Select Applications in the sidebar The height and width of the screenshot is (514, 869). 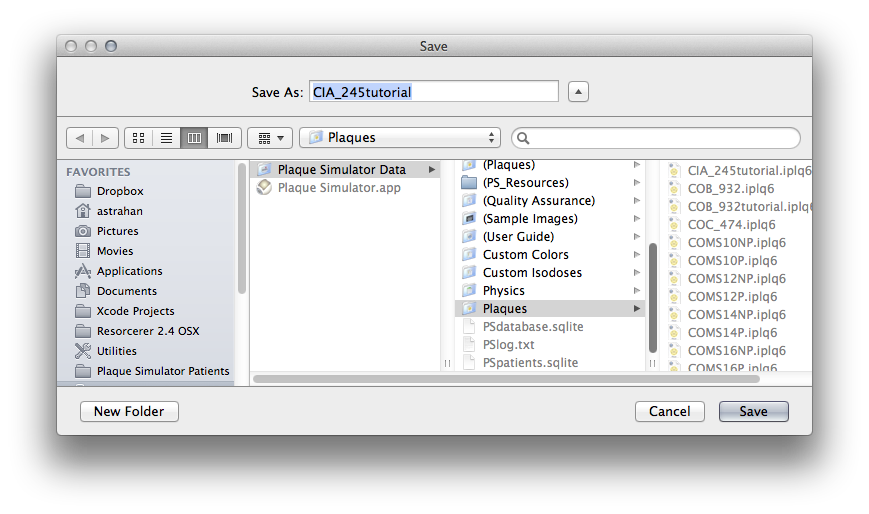129,271
